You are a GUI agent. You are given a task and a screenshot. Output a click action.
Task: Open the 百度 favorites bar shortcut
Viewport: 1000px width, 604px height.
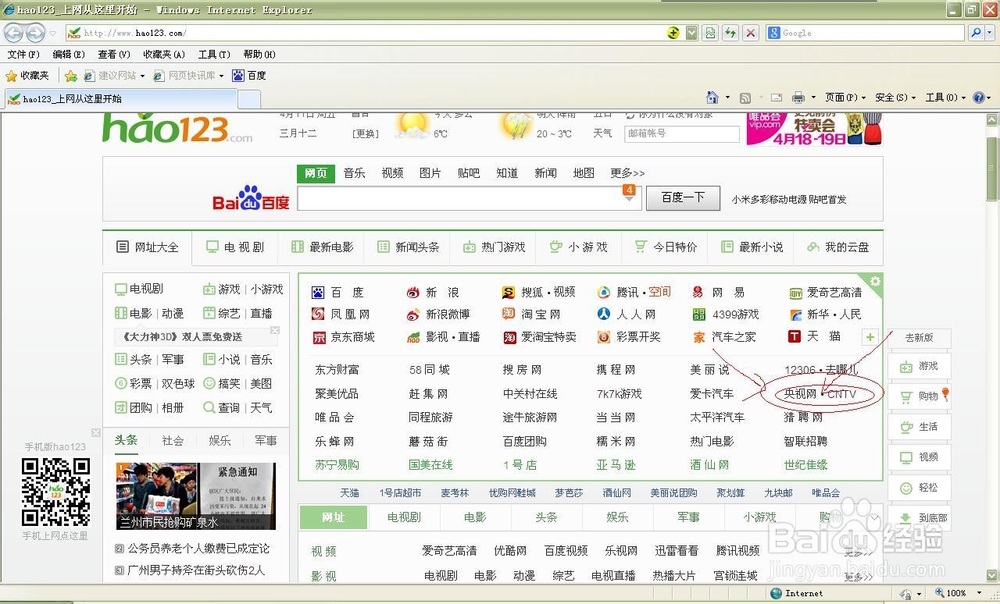tap(249, 76)
